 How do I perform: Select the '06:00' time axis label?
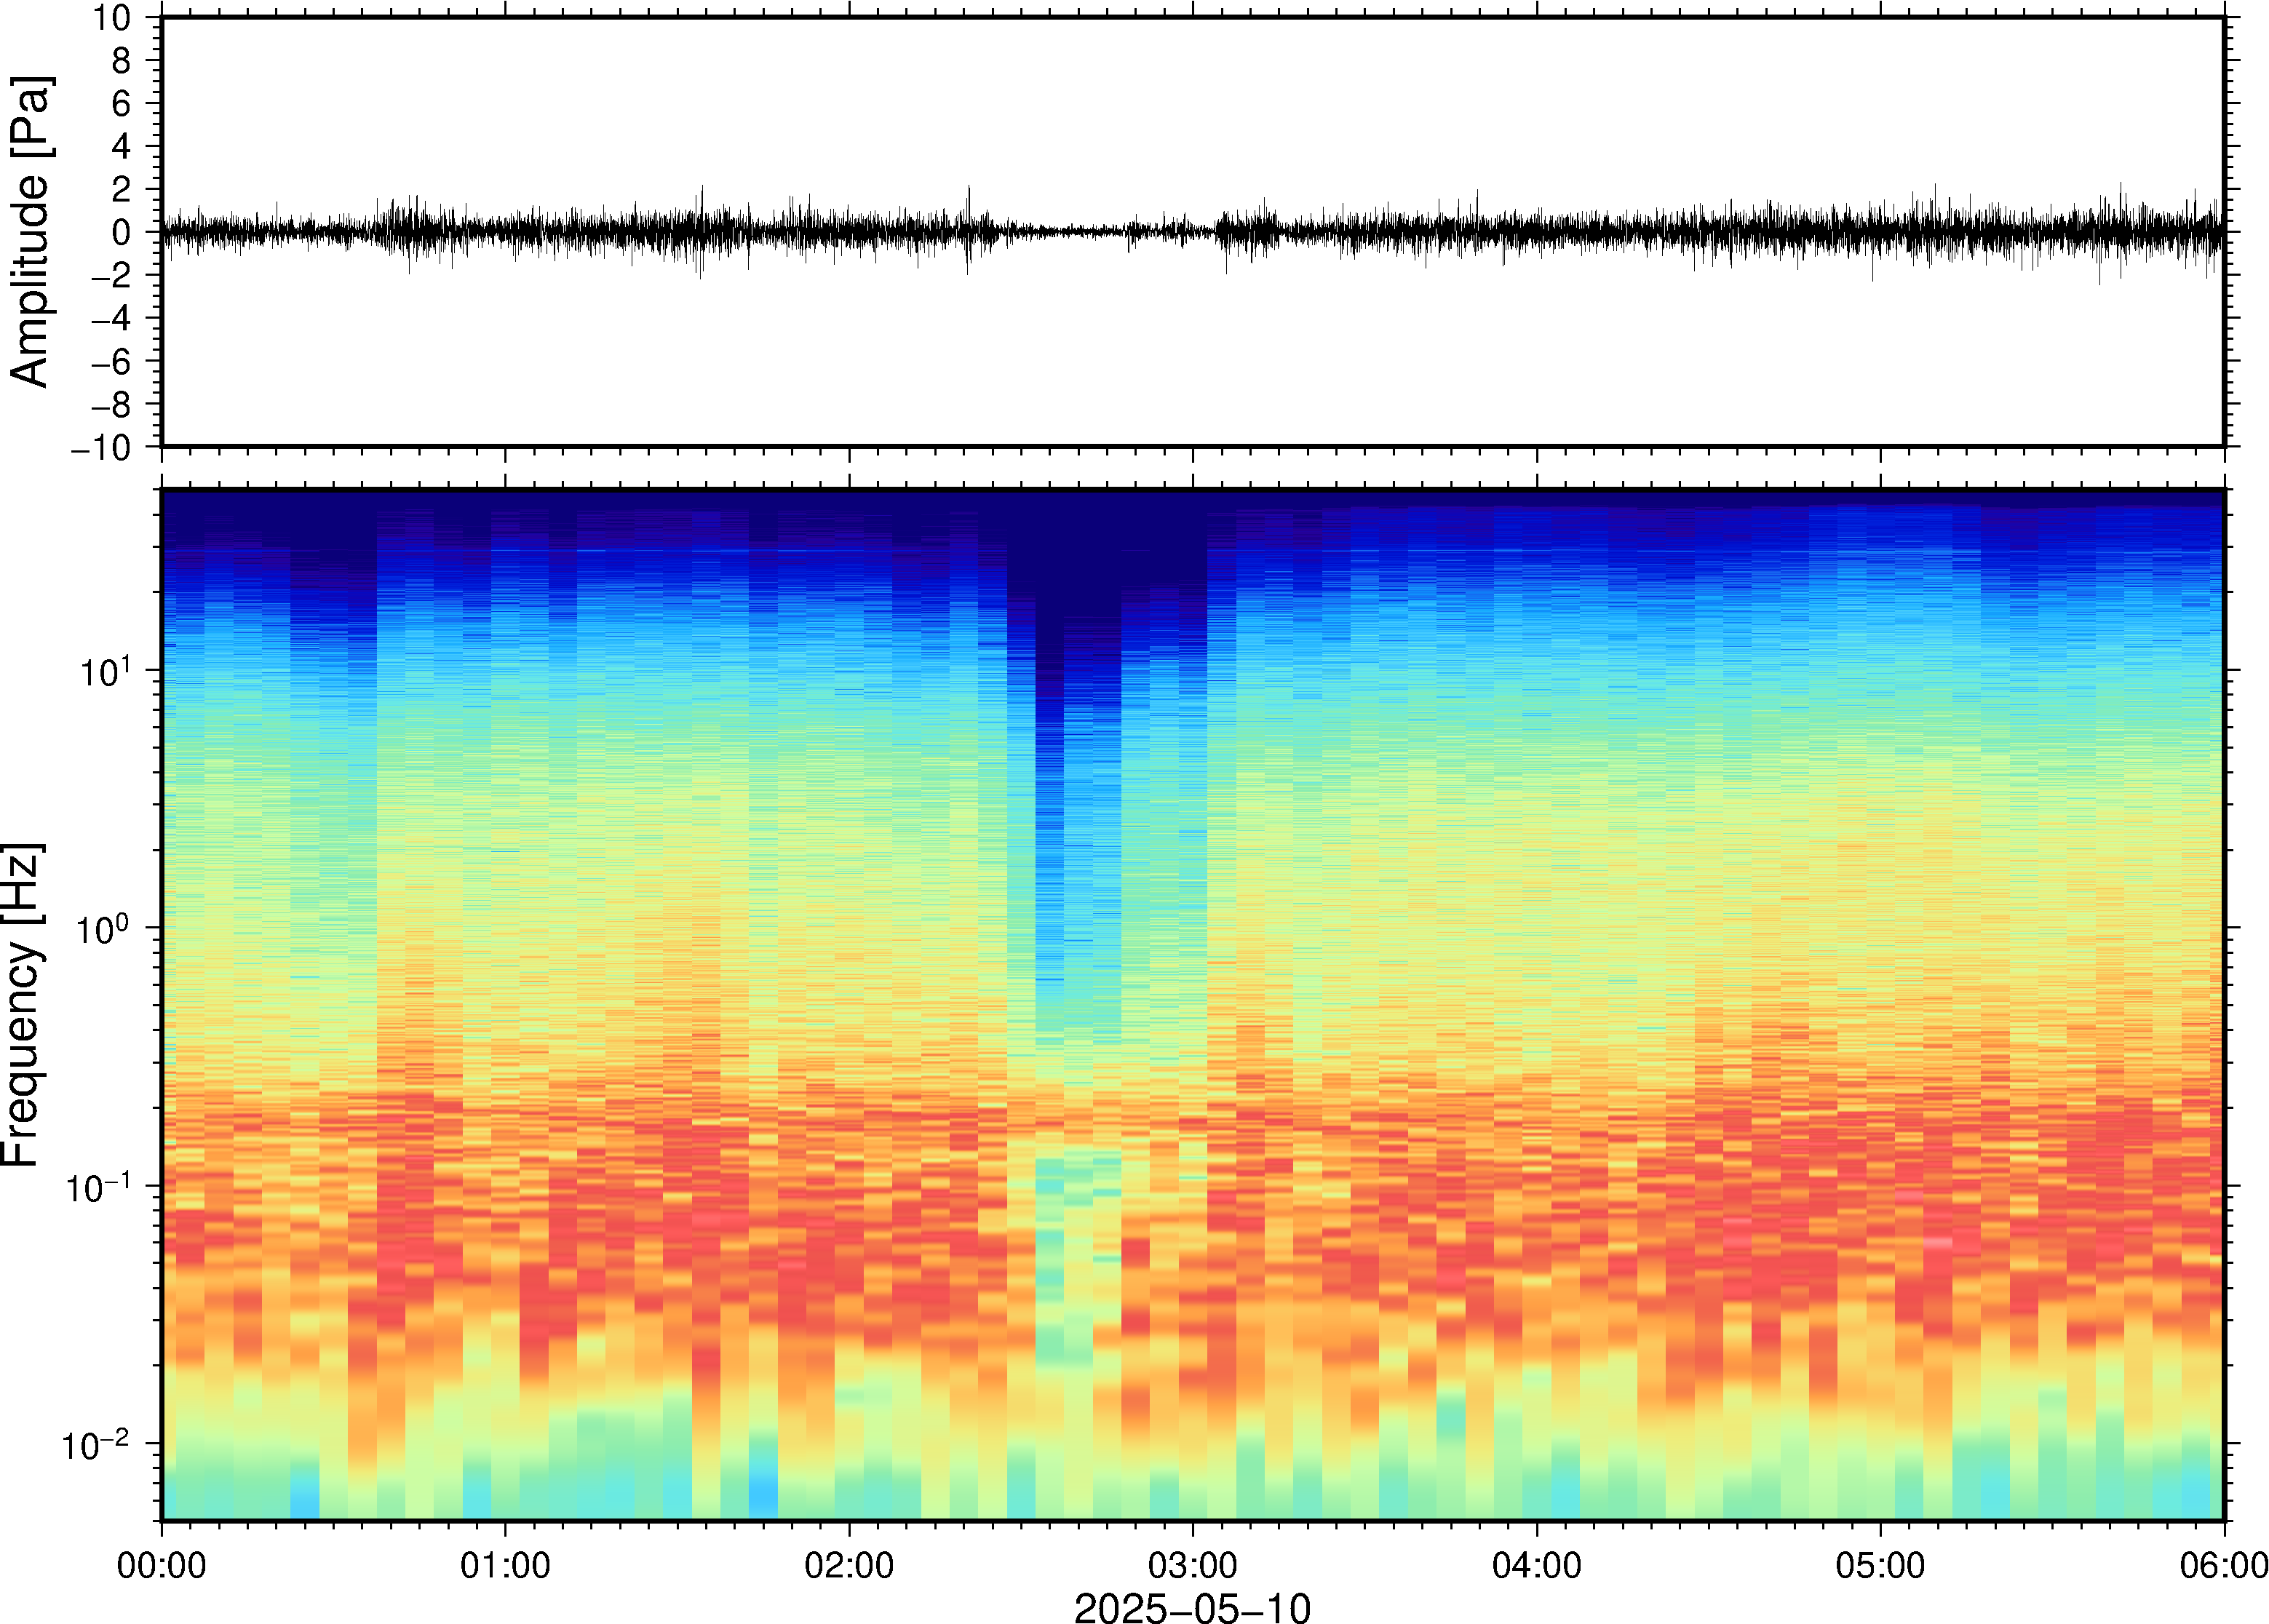[2224, 1565]
